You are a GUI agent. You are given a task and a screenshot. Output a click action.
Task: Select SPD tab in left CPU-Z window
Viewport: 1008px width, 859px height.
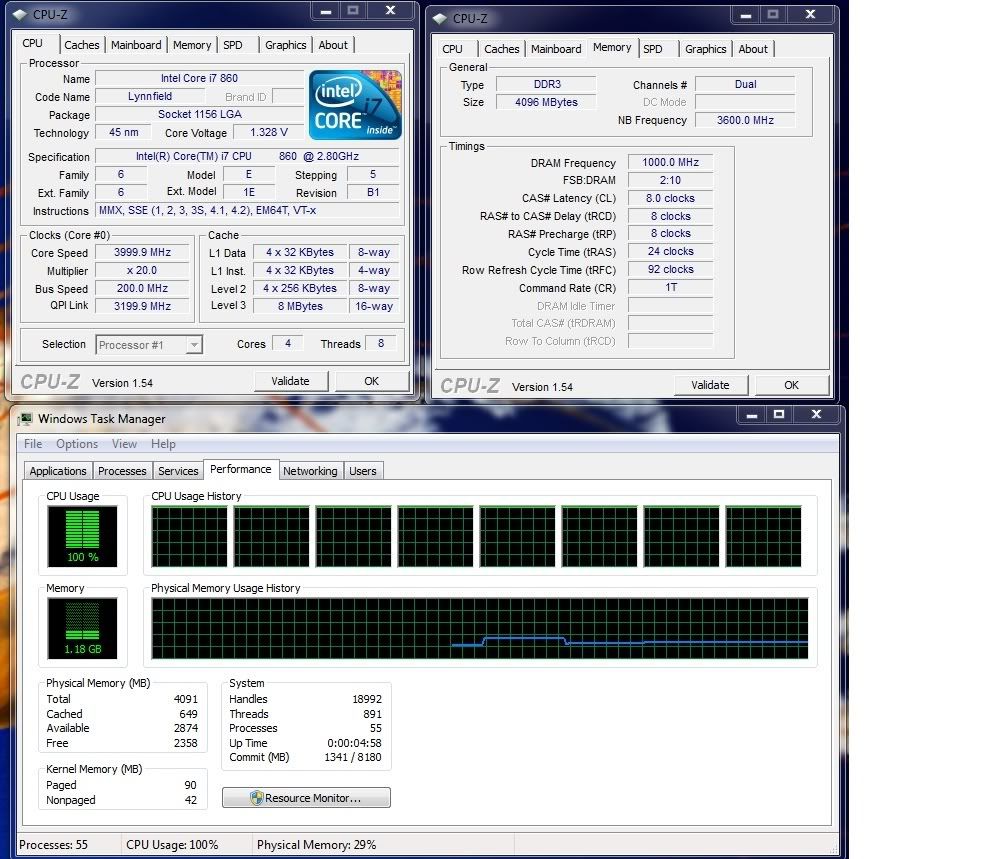click(233, 45)
